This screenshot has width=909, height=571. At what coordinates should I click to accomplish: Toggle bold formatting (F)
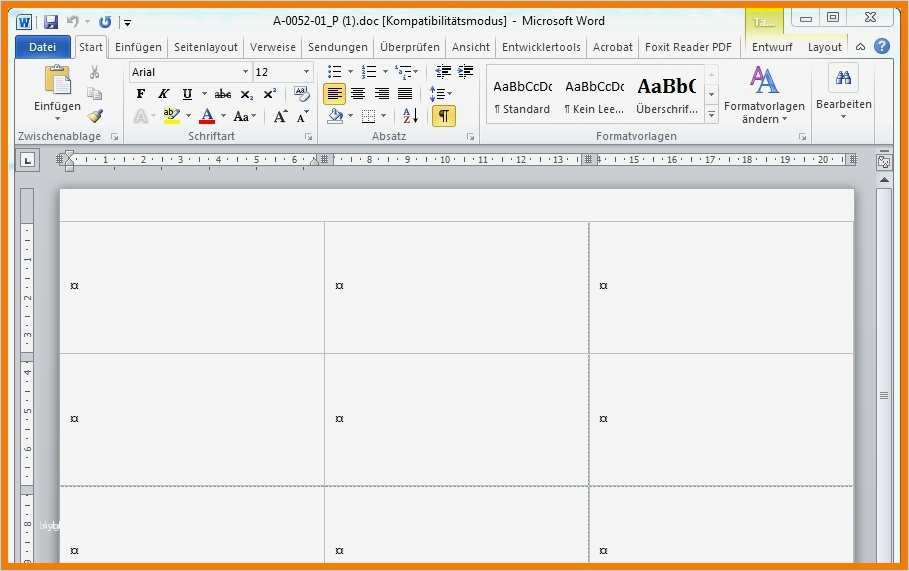tap(140, 94)
